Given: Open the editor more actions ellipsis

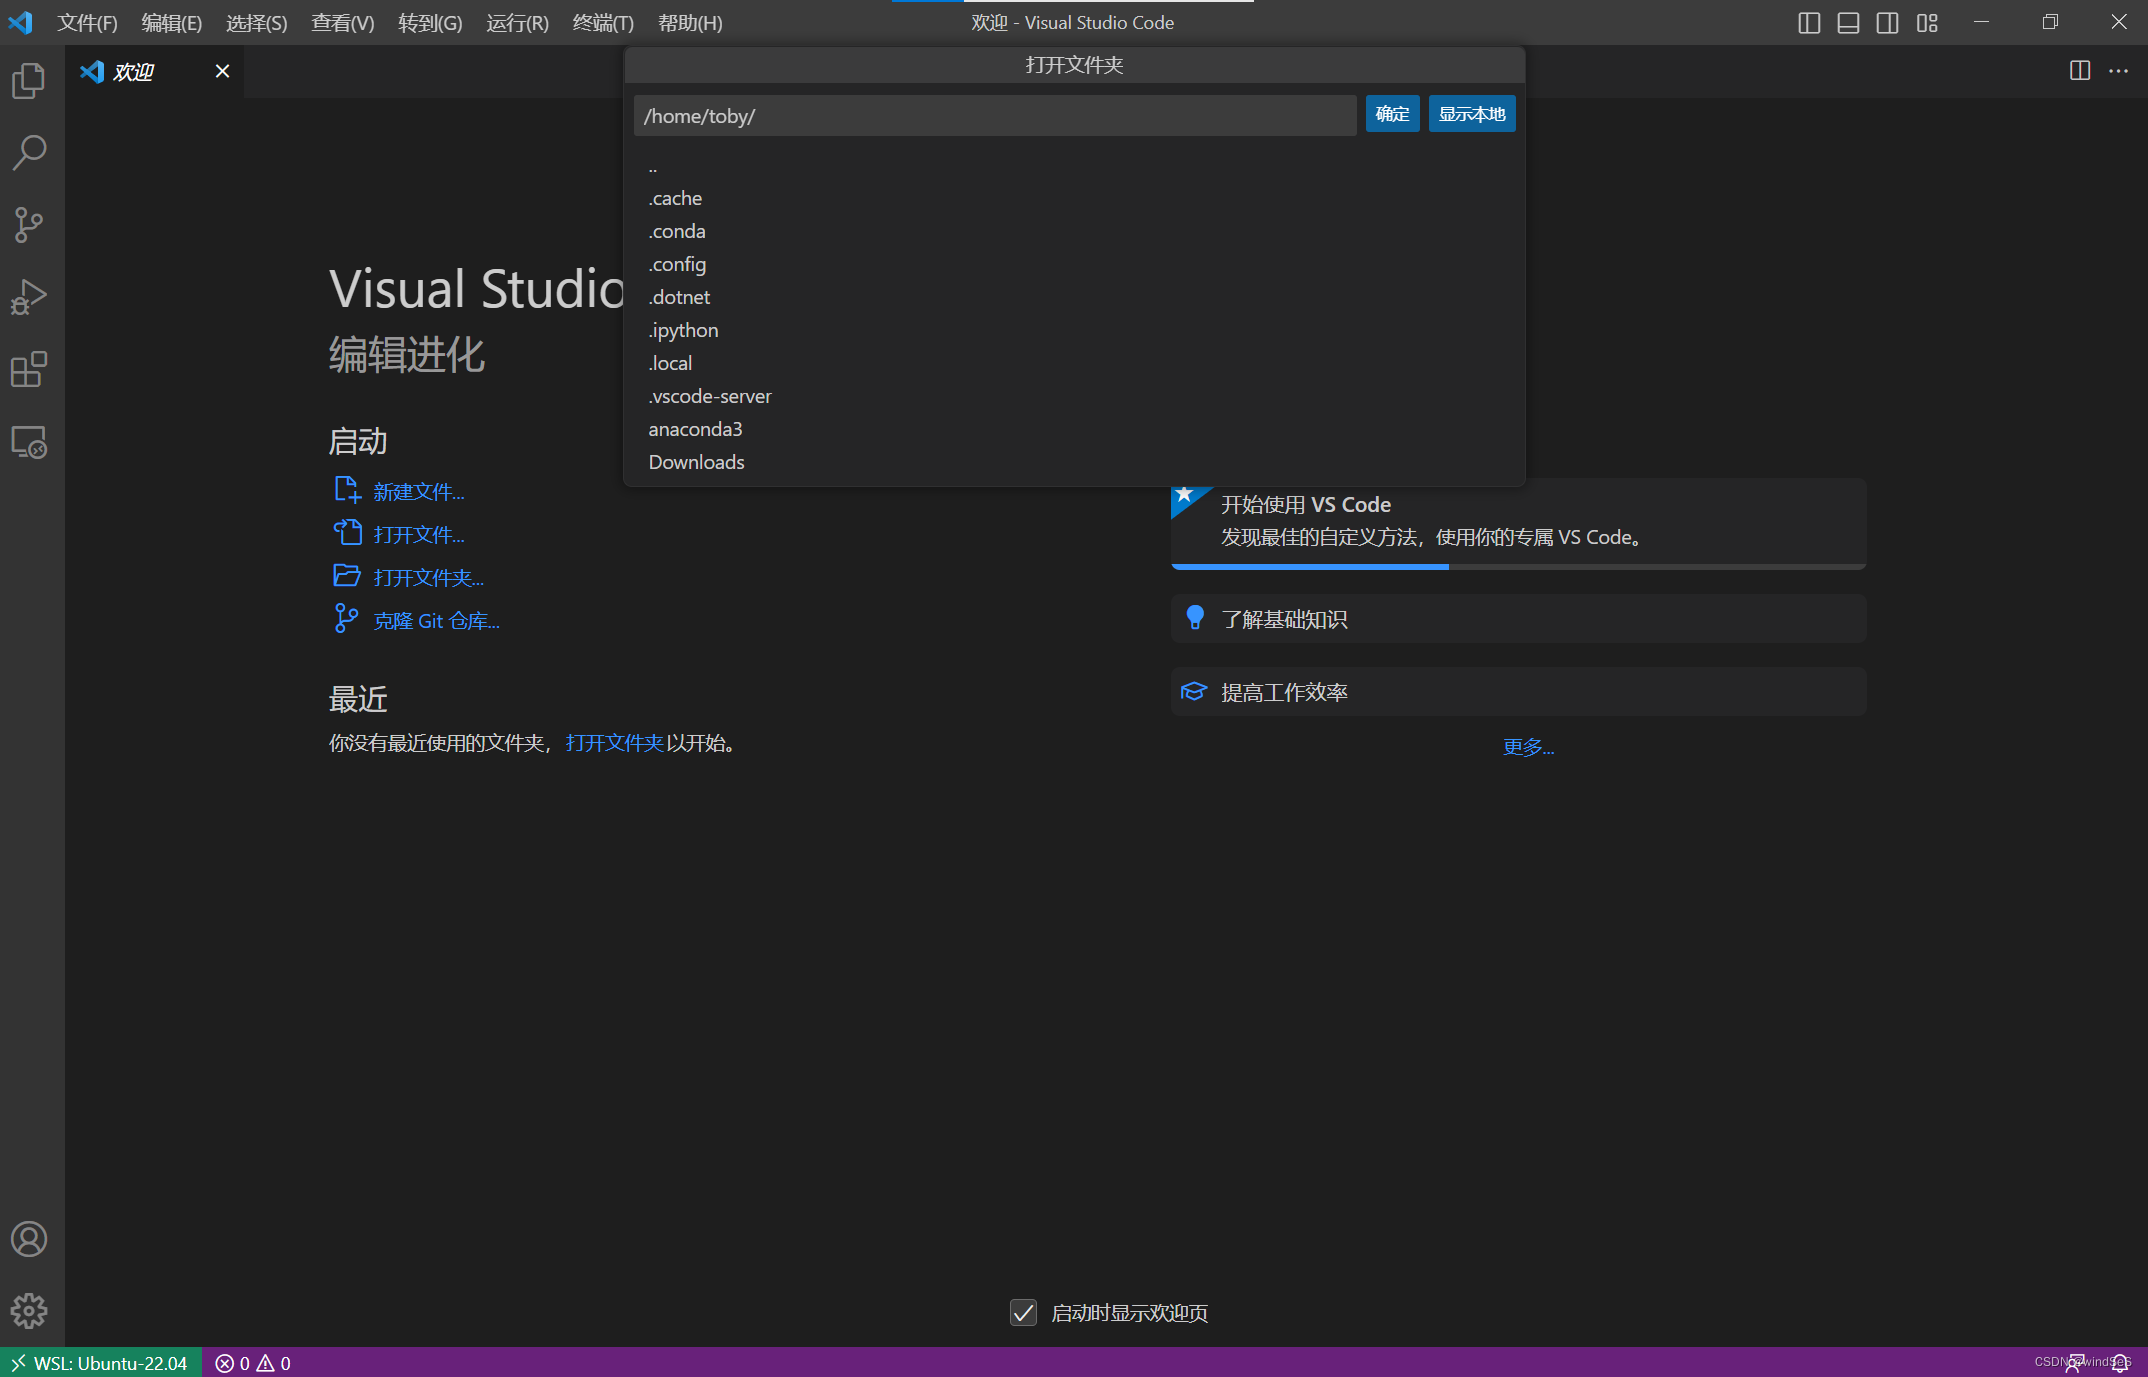Looking at the screenshot, I should (2118, 70).
